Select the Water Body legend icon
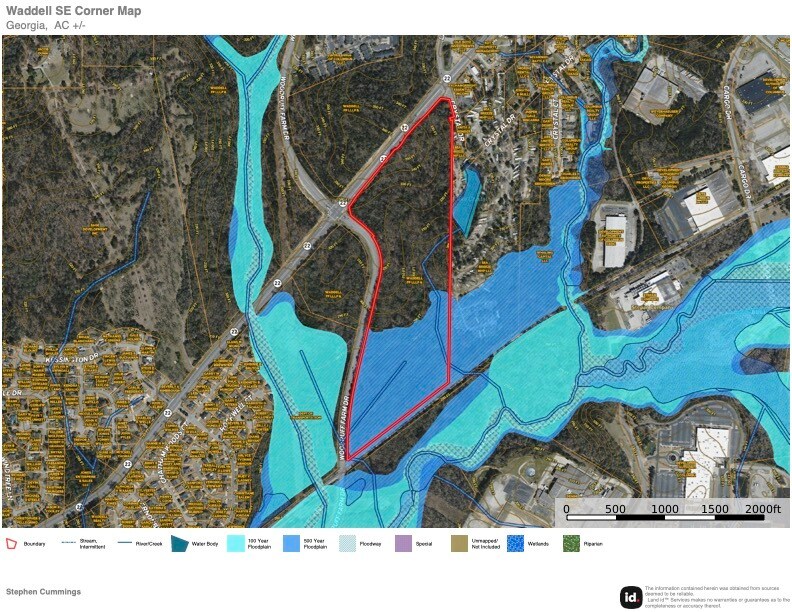This screenshot has width=792, height=612. point(180,544)
